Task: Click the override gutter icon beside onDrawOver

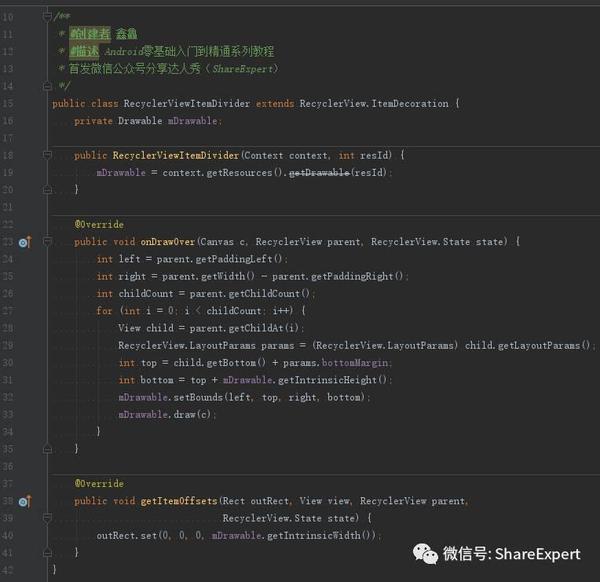Action: (x=25, y=242)
